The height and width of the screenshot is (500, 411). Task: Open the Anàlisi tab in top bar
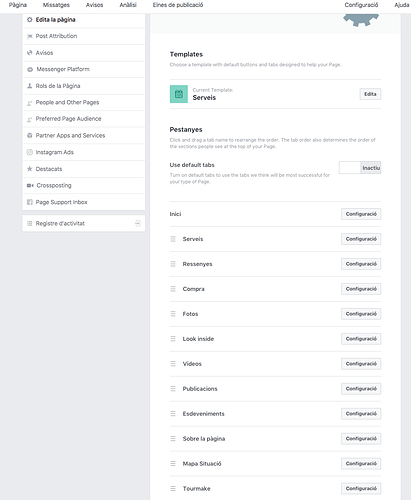[x=128, y=5]
